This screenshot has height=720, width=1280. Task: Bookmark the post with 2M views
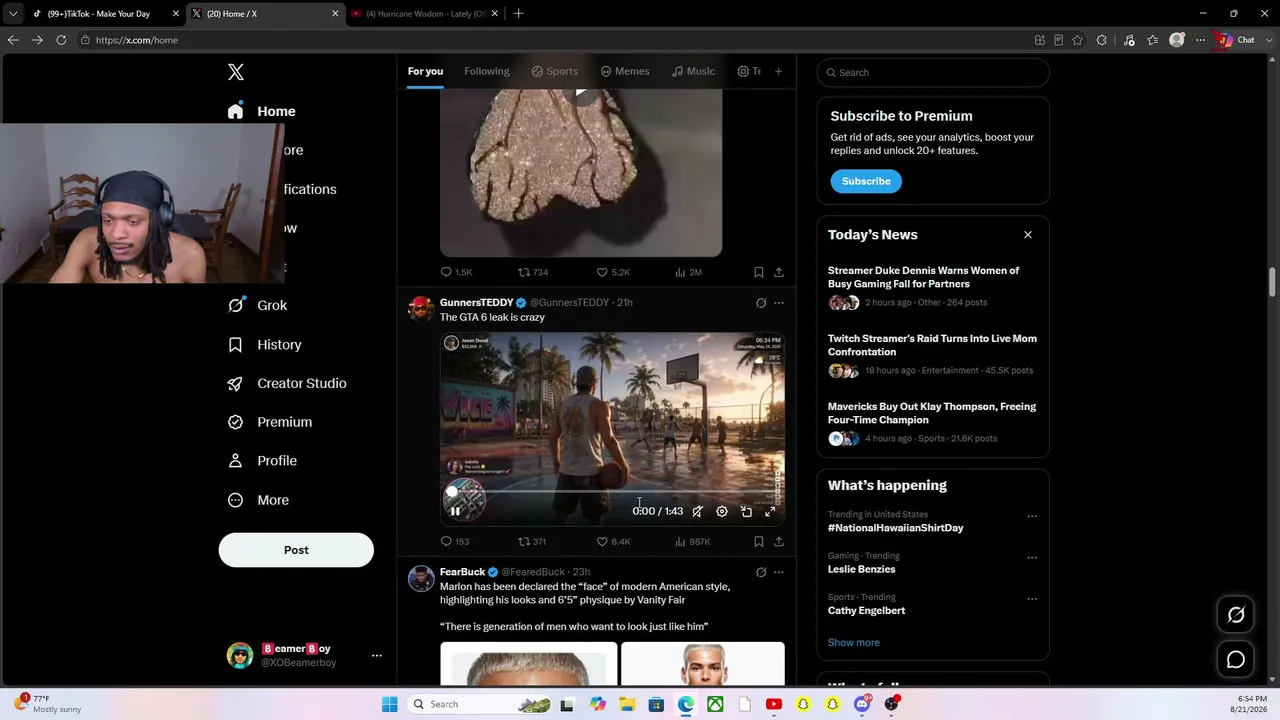pyautogui.click(x=759, y=272)
